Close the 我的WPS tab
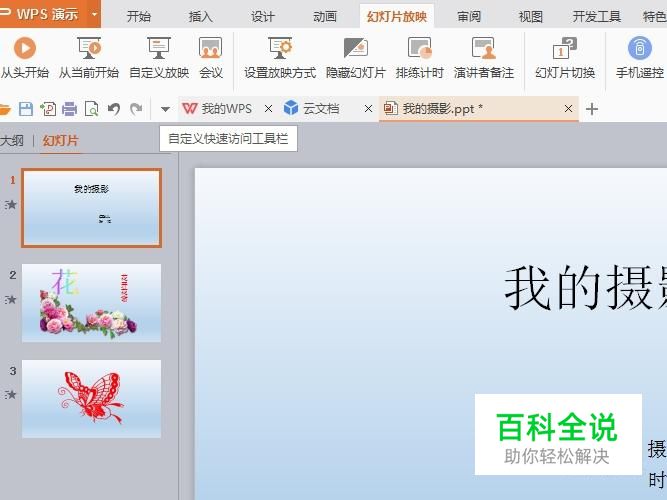This screenshot has width=667, height=500. point(268,109)
